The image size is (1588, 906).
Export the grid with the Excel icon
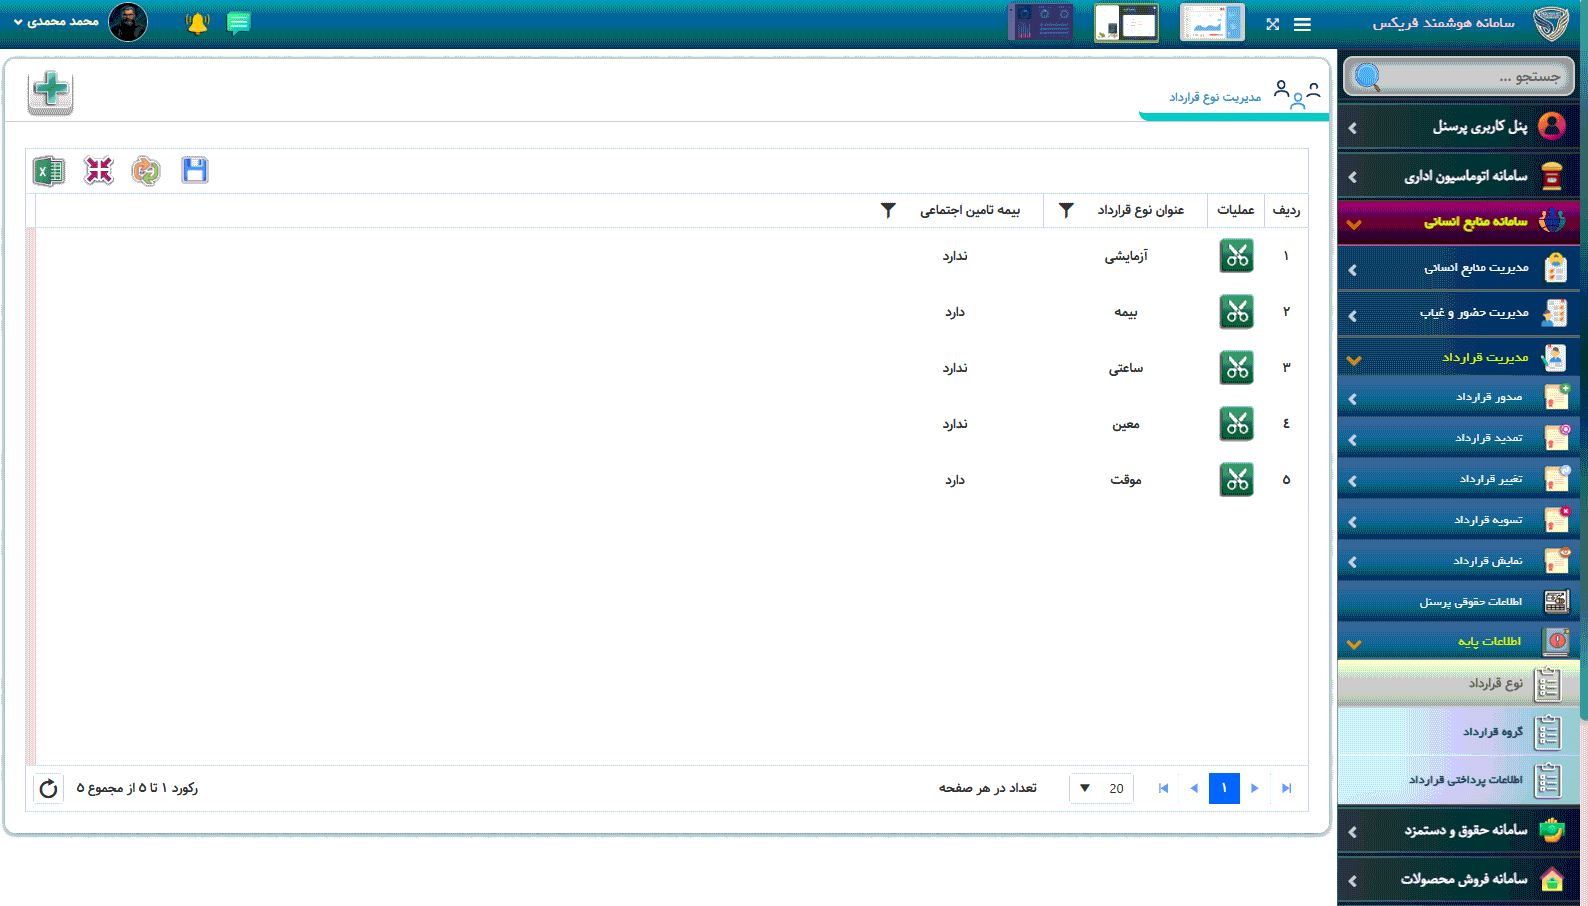click(48, 171)
